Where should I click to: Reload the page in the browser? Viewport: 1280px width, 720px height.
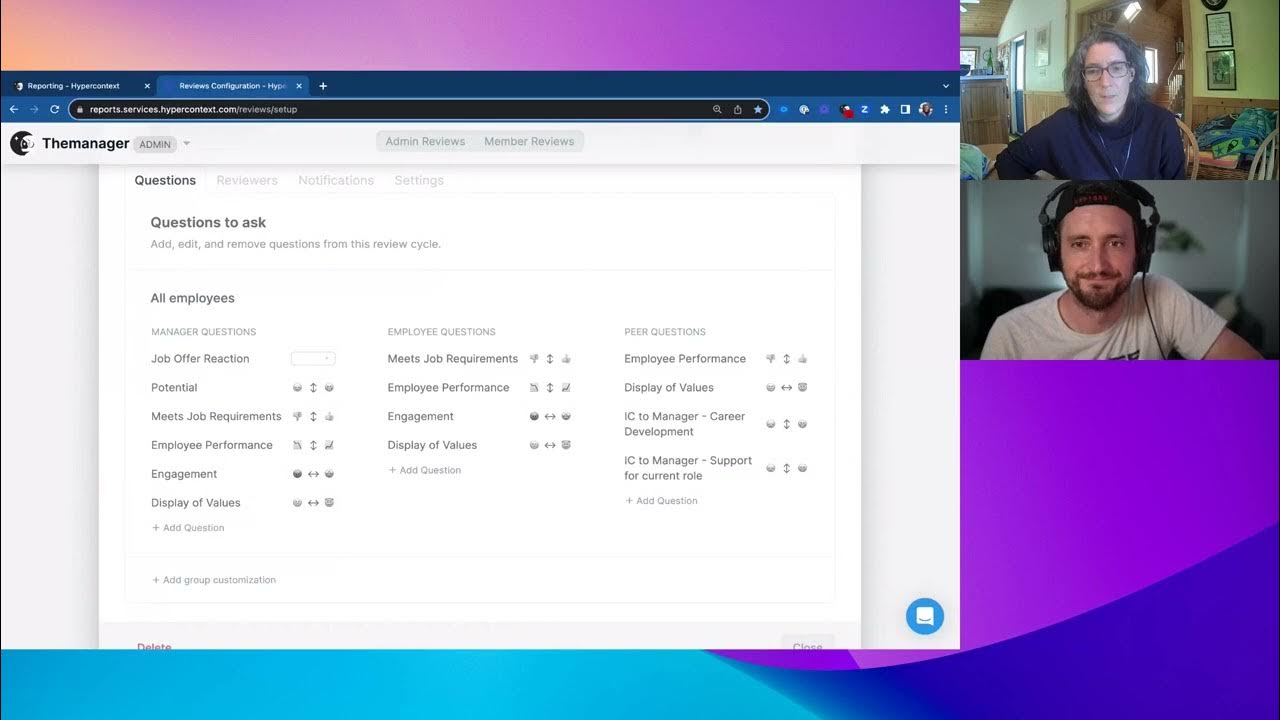[52, 110]
